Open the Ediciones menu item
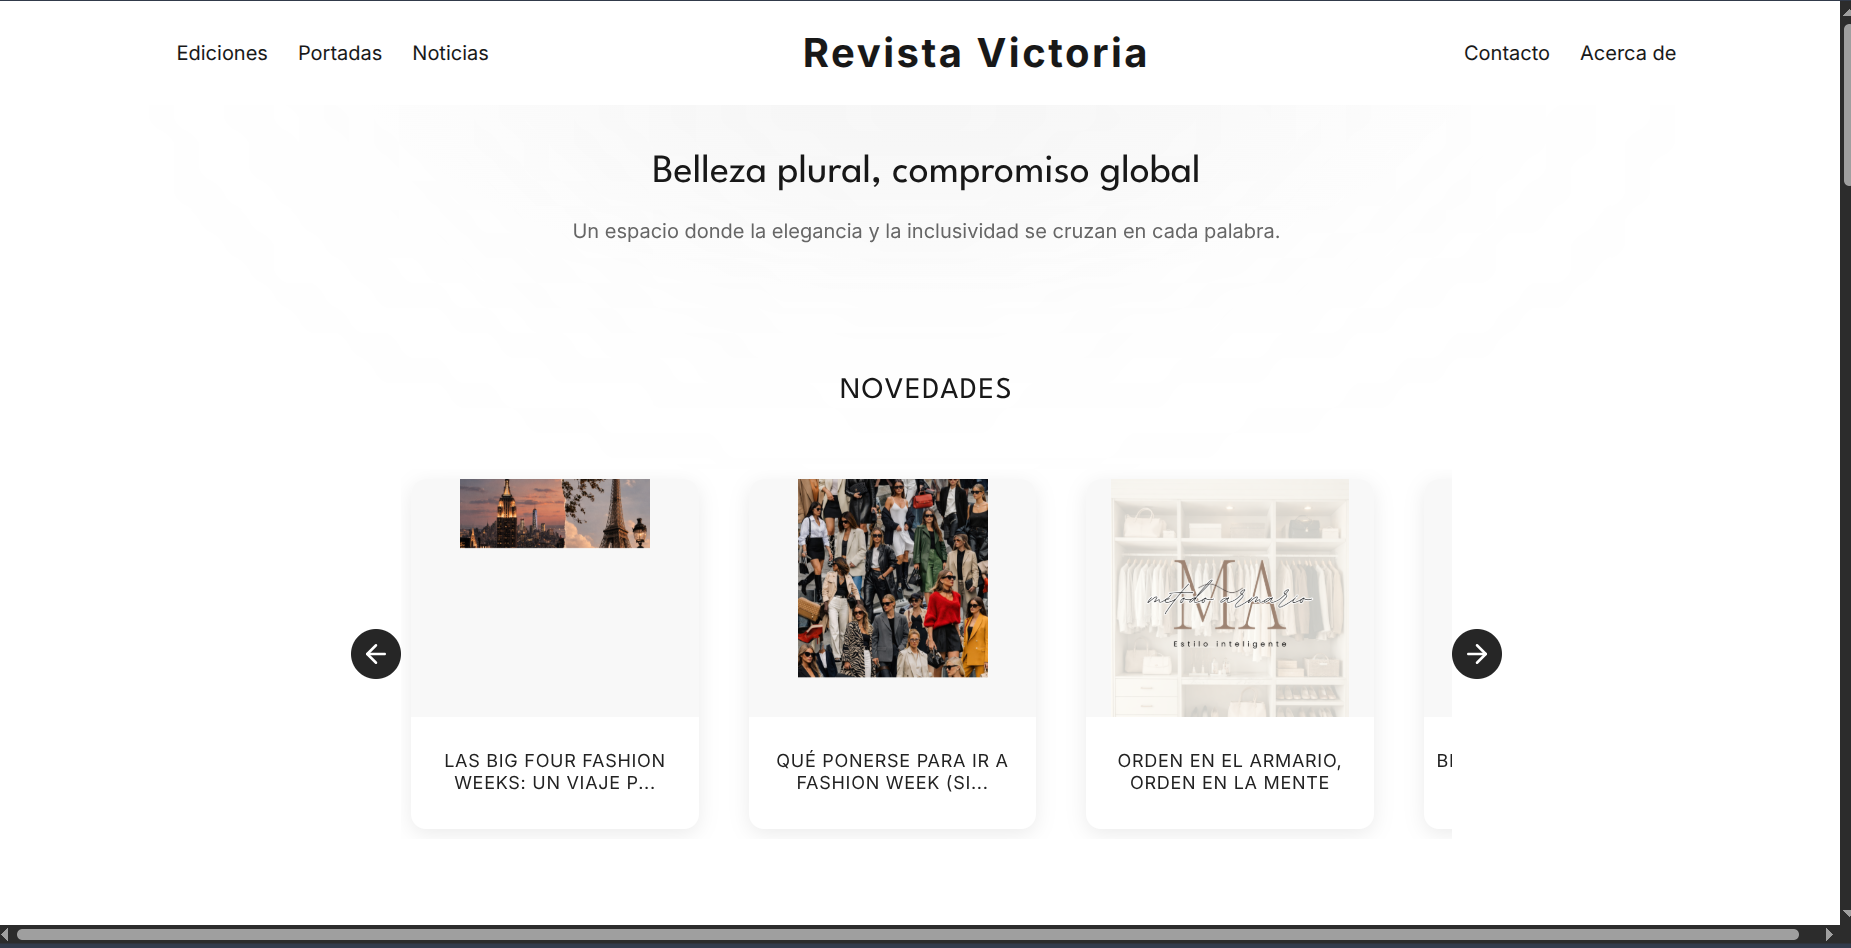1851x948 pixels. tap(222, 53)
